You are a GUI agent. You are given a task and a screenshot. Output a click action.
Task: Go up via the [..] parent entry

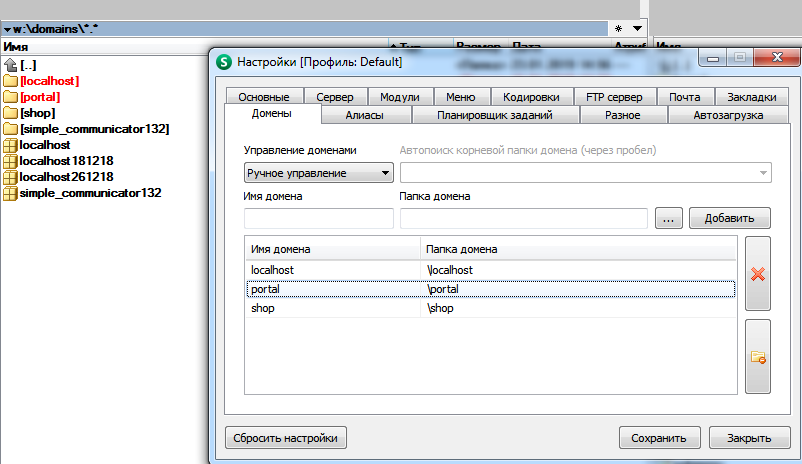(x=28, y=64)
